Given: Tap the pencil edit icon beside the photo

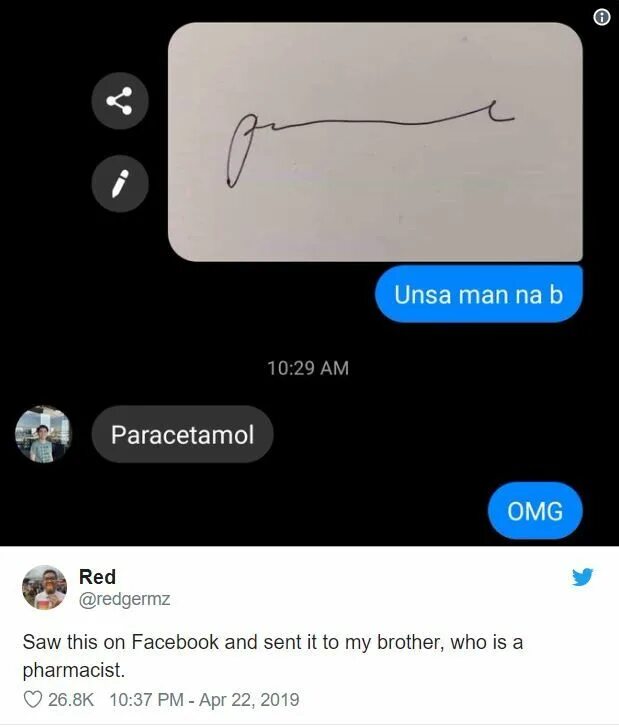Looking at the screenshot, I should (x=120, y=183).
